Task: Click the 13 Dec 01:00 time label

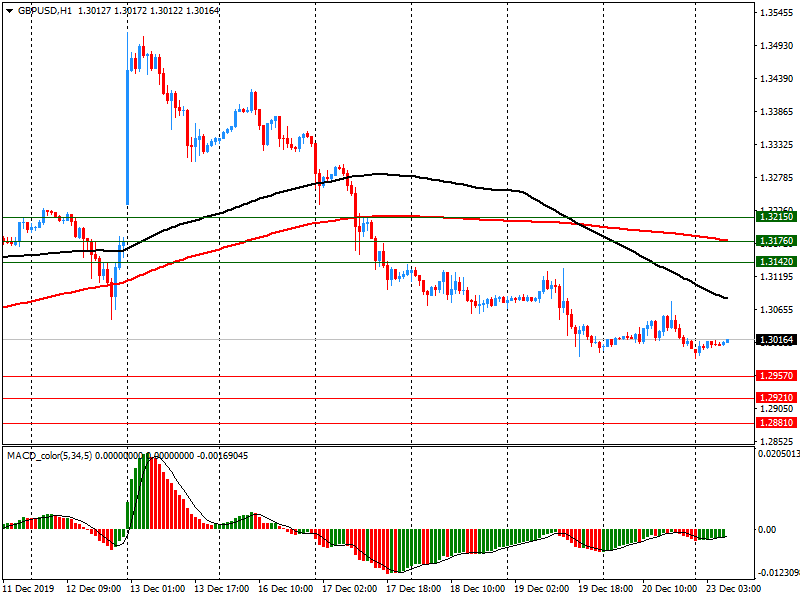Action: pos(159,590)
